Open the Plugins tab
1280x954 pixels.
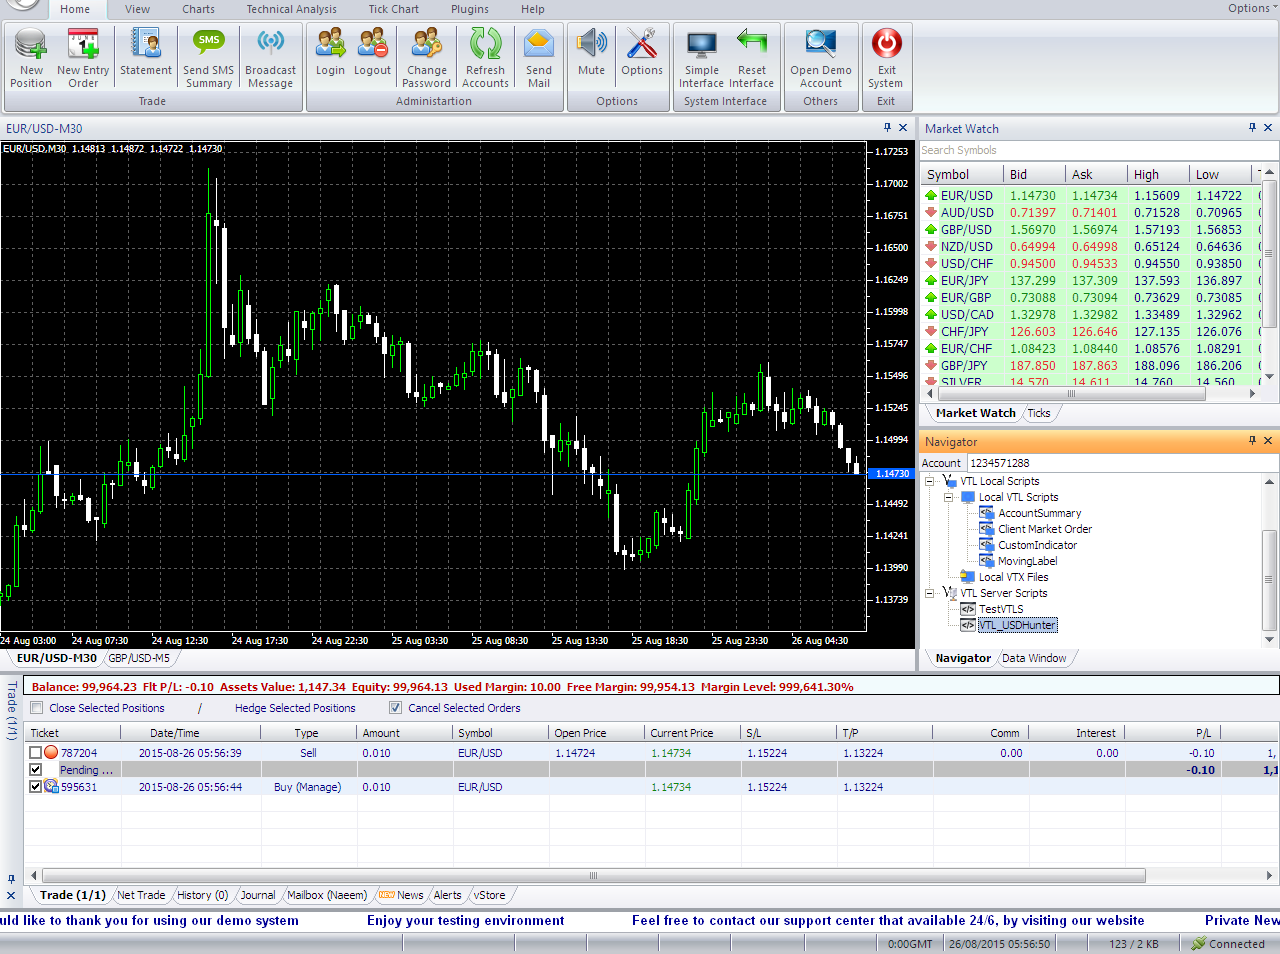coord(469,9)
